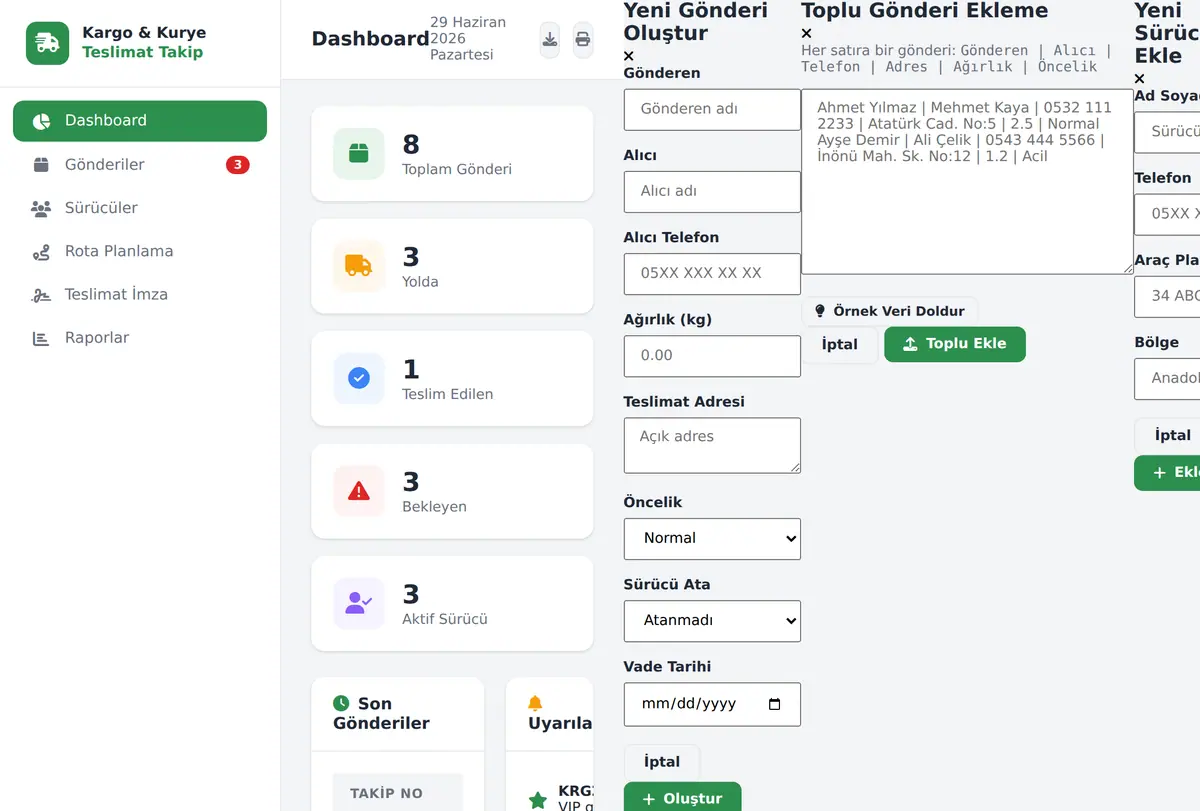This screenshot has width=1200, height=811.
Task: Click the green Toplu Ekle button
Action: click(955, 344)
